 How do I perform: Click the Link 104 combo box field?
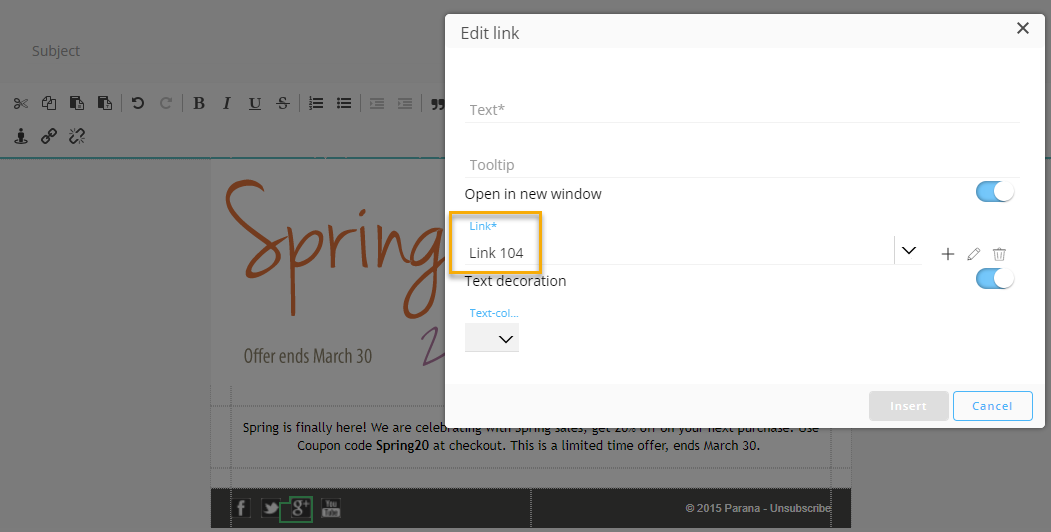point(680,253)
